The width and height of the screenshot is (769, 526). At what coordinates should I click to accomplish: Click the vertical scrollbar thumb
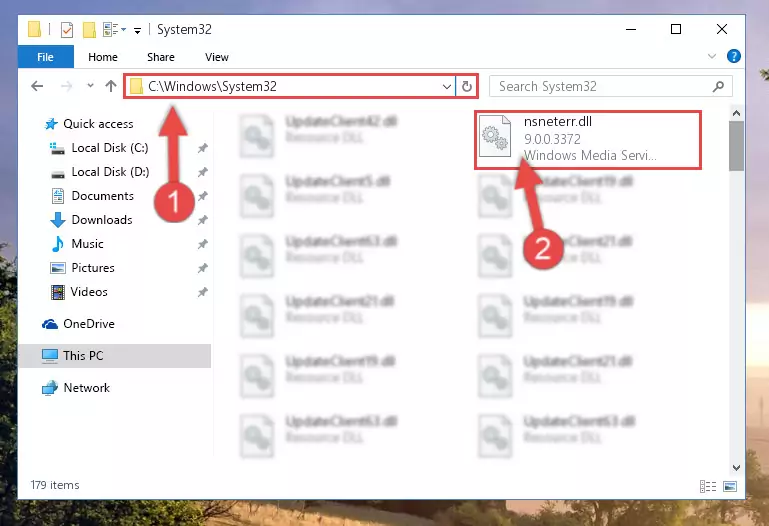tap(736, 146)
